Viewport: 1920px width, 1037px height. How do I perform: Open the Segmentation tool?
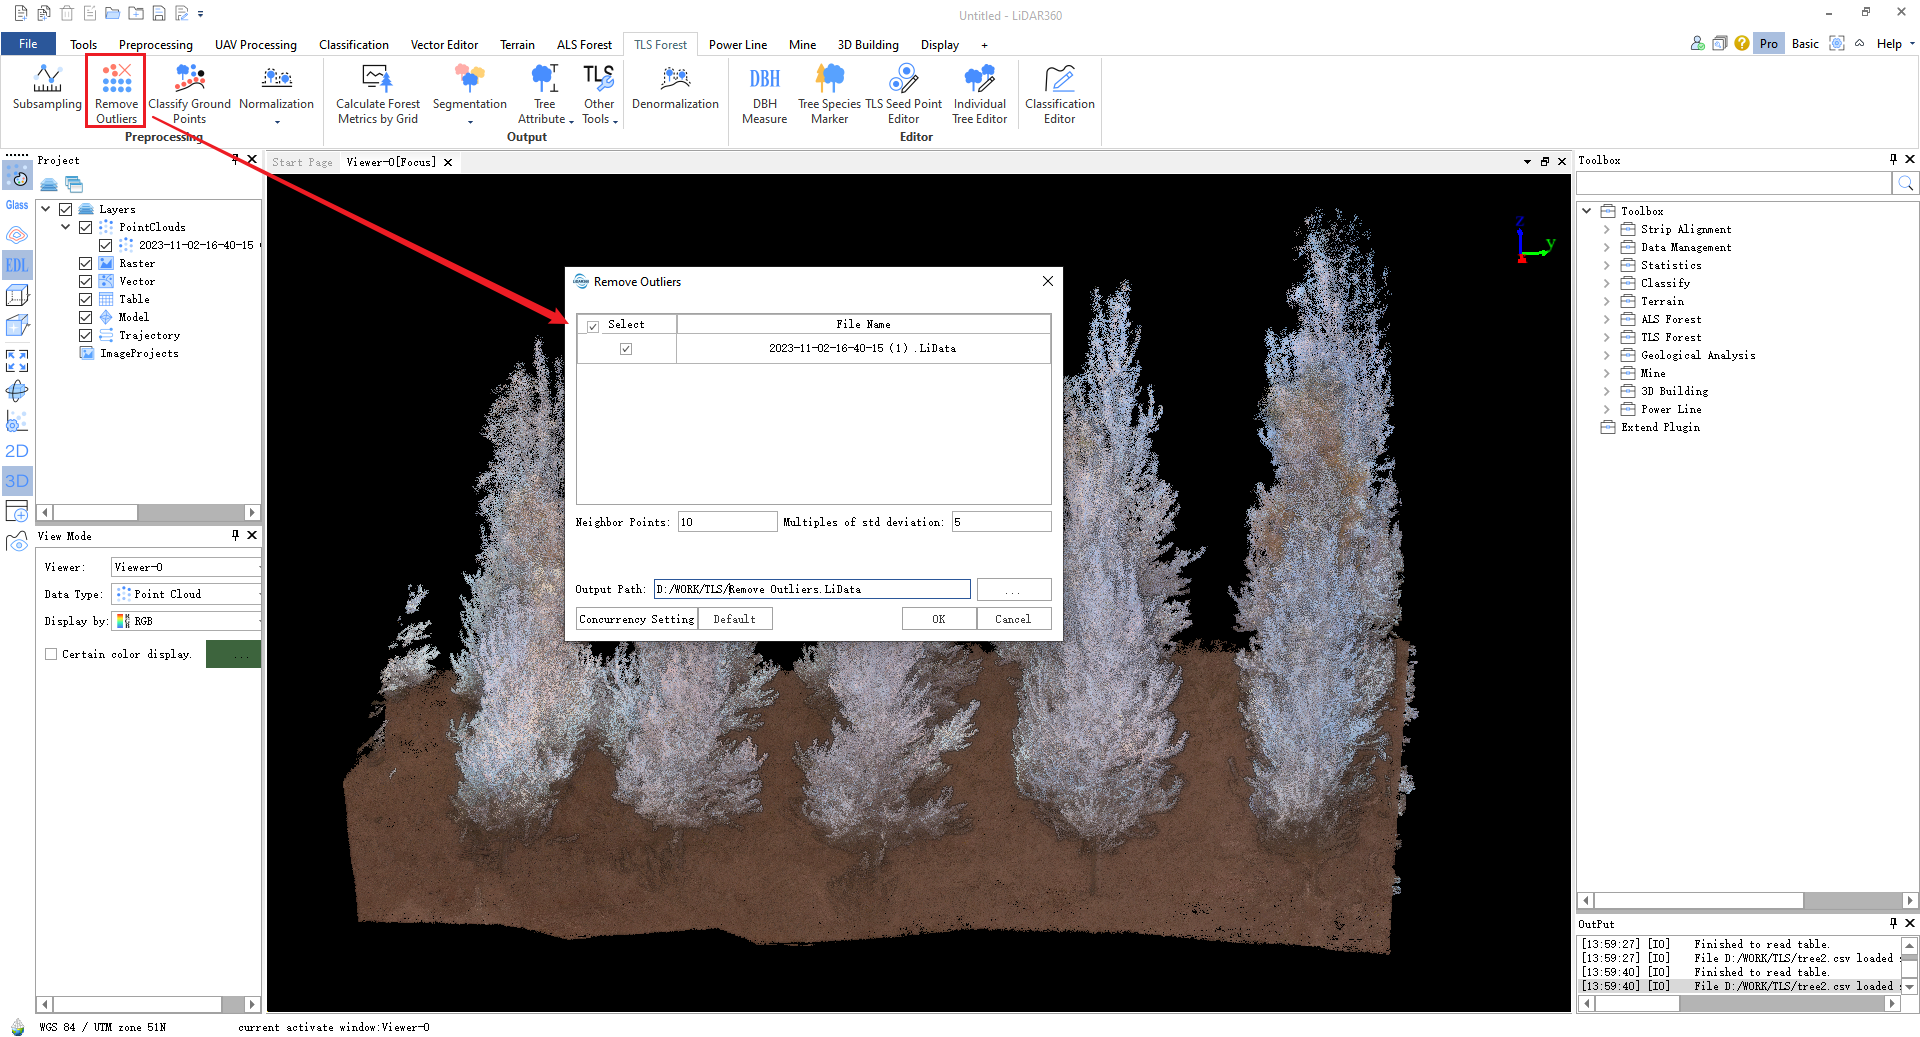click(x=469, y=94)
